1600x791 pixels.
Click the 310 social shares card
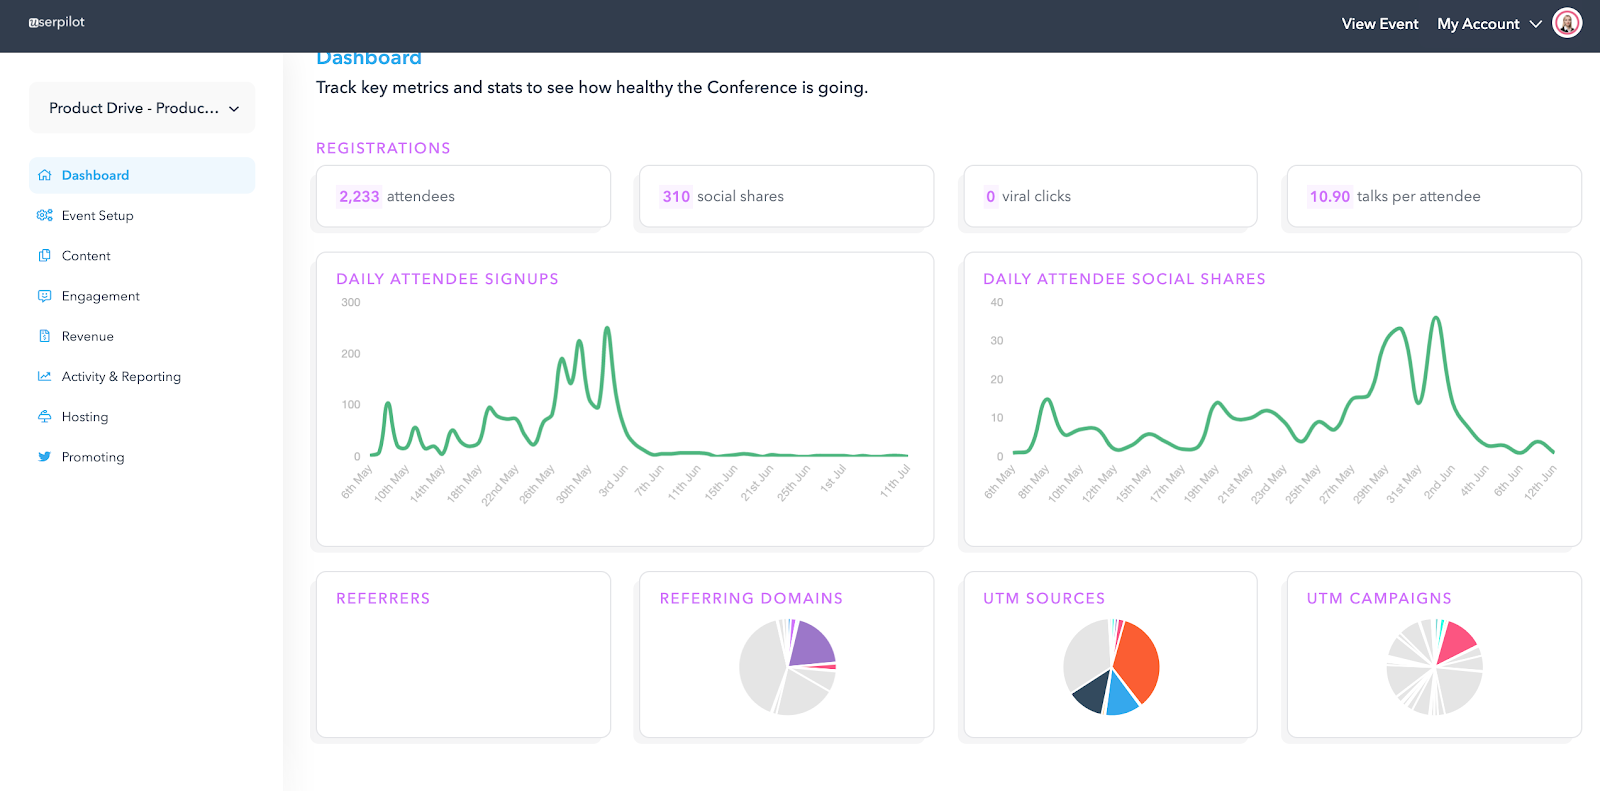(786, 196)
